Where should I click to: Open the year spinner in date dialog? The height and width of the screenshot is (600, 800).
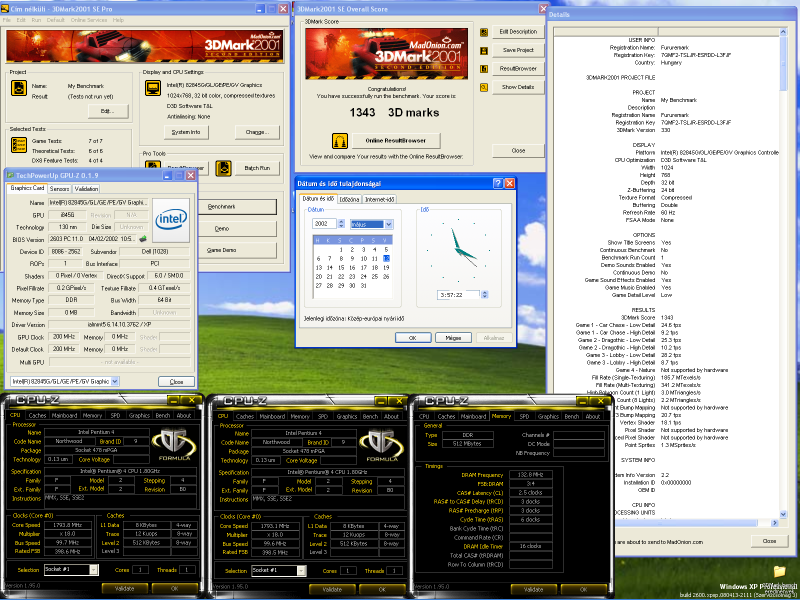(341, 224)
